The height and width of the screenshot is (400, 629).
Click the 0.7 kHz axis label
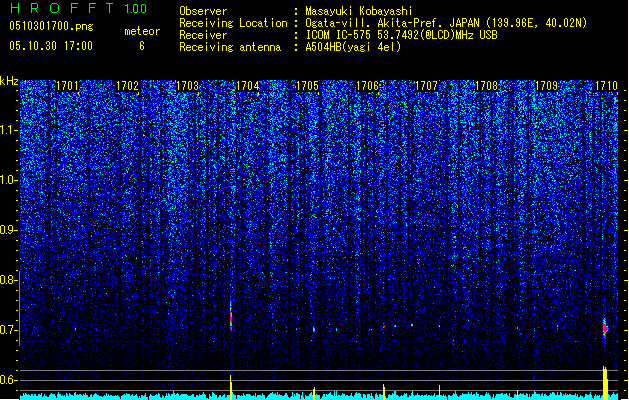(7, 330)
